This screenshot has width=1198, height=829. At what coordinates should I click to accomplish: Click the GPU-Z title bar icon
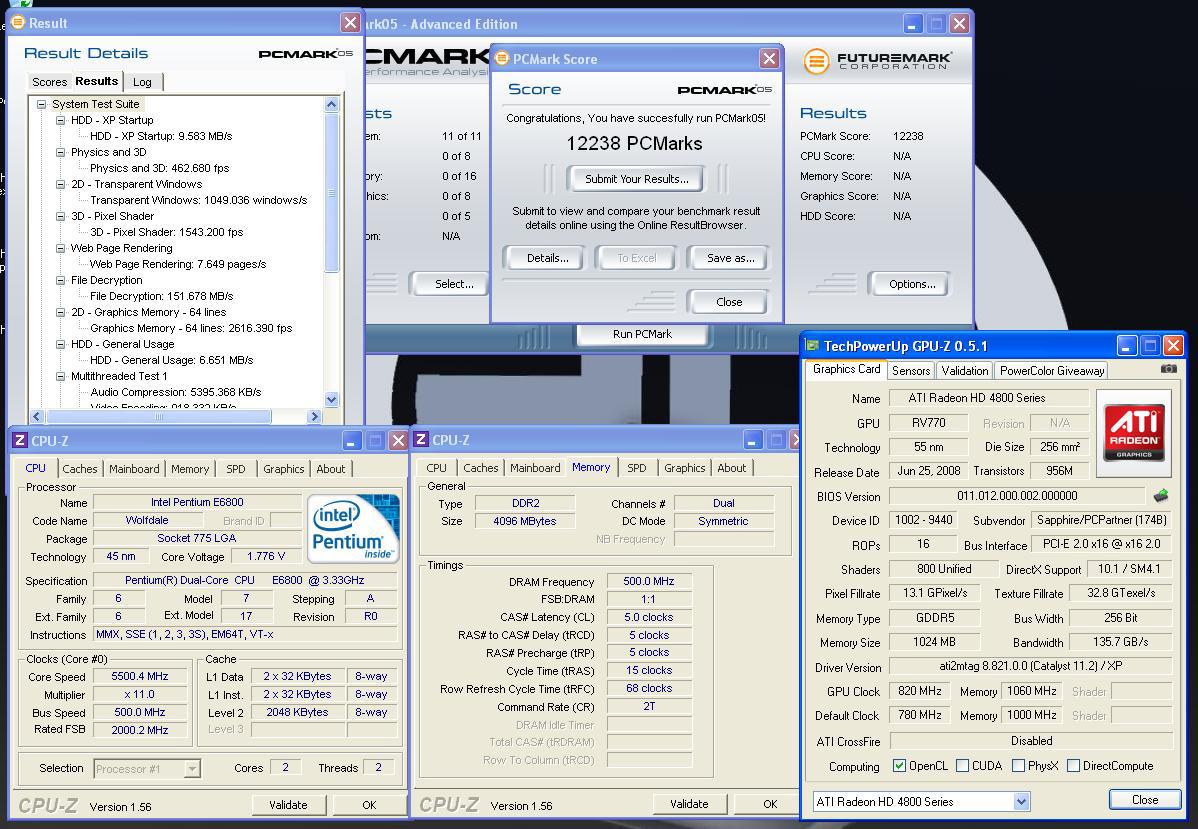[812, 346]
